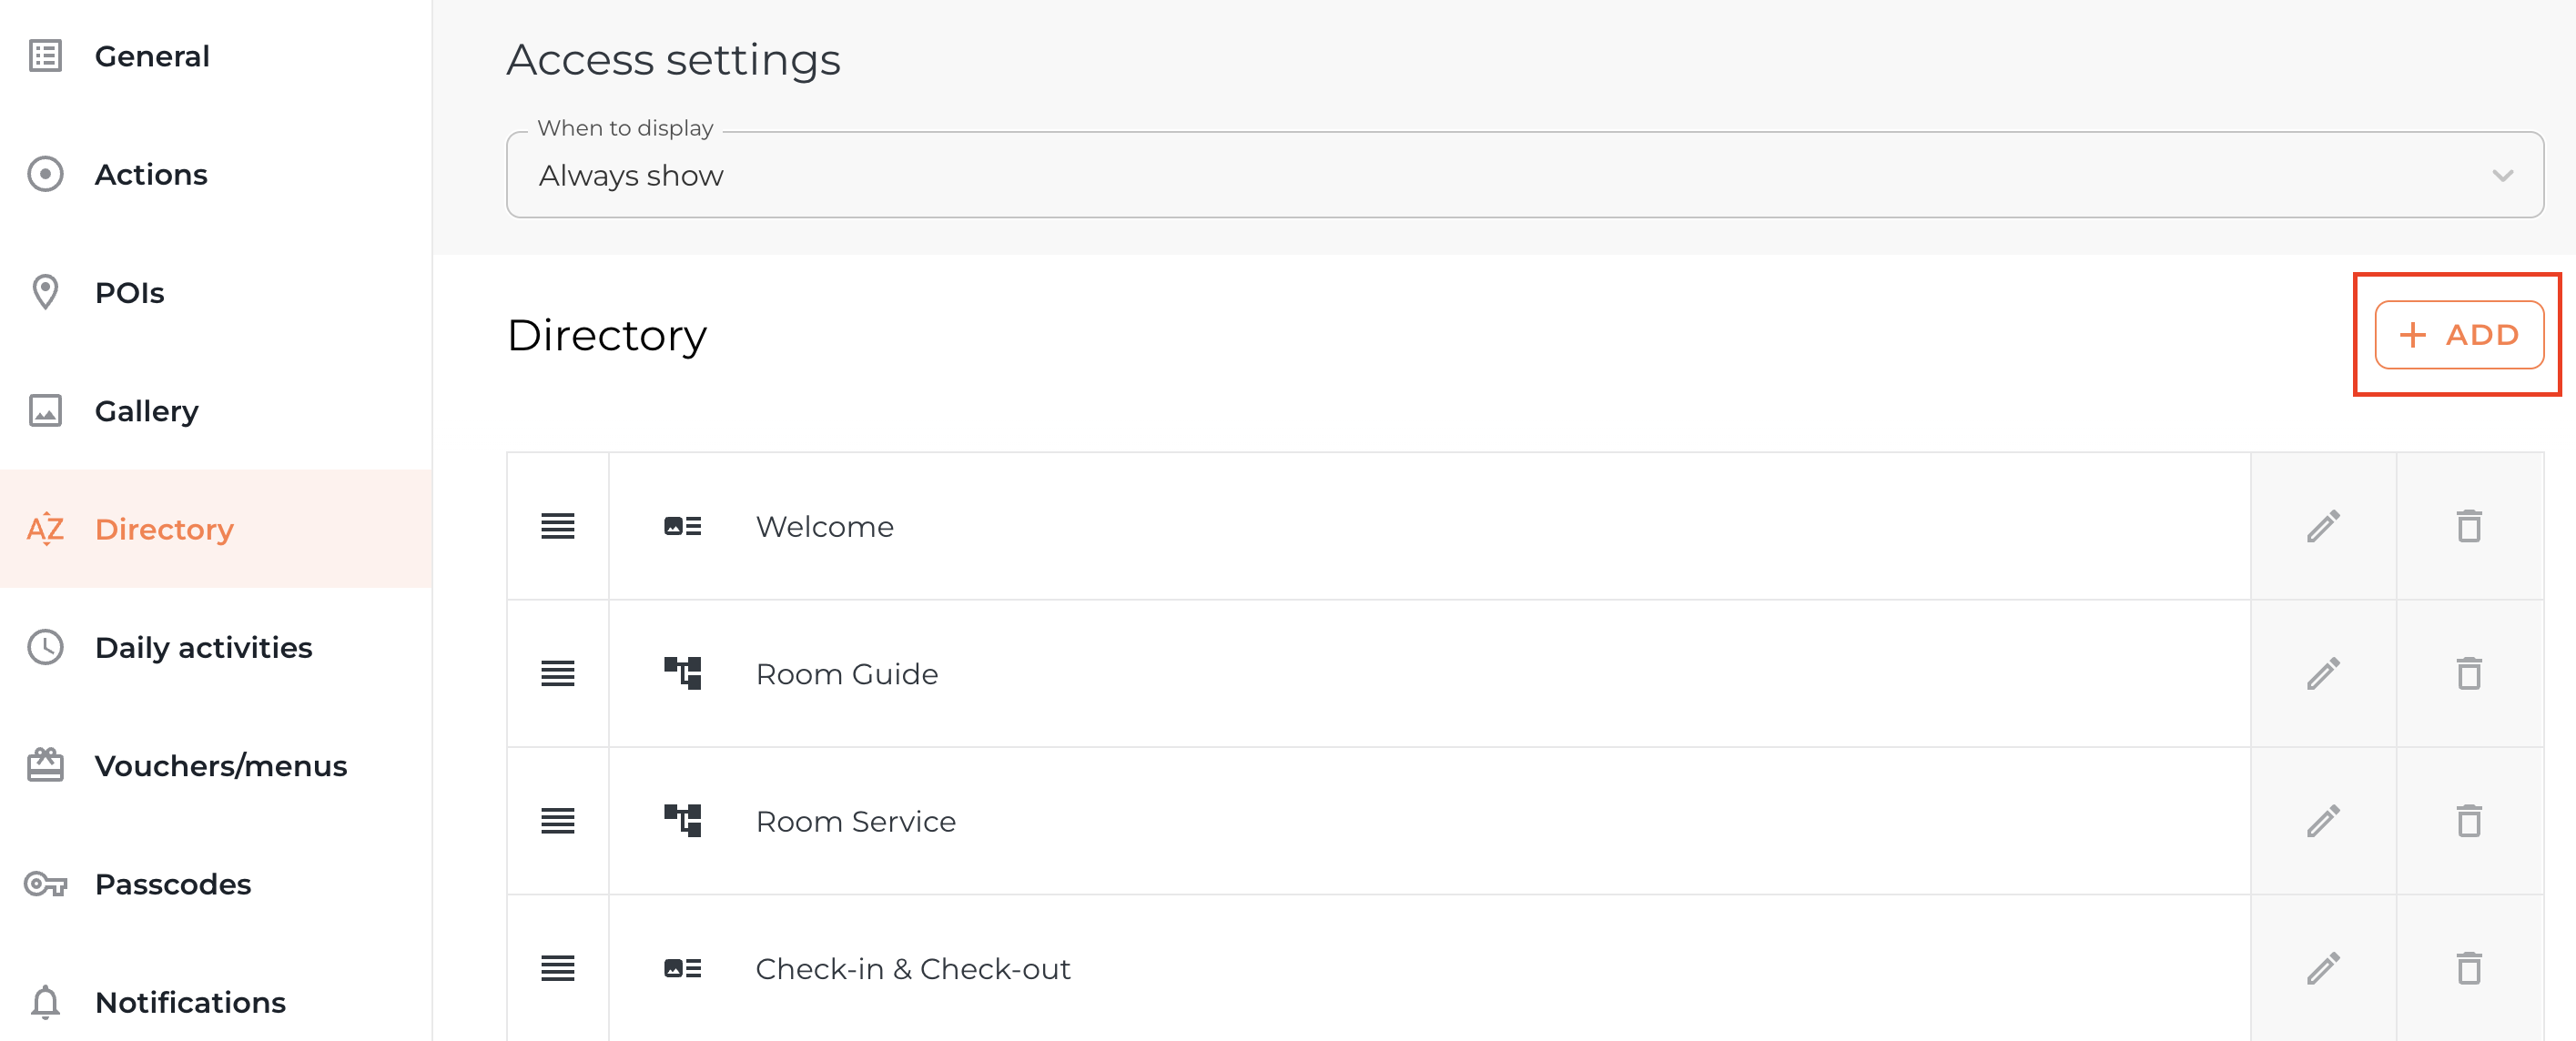Open the General settings section
This screenshot has width=2576, height=1041.
click(x=151, y=56)
